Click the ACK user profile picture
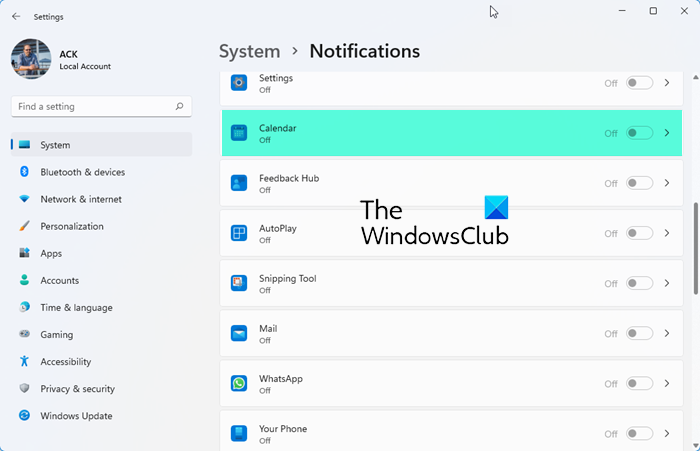The width and height of the screenshot is (700, 451). (x=31, y=59)
